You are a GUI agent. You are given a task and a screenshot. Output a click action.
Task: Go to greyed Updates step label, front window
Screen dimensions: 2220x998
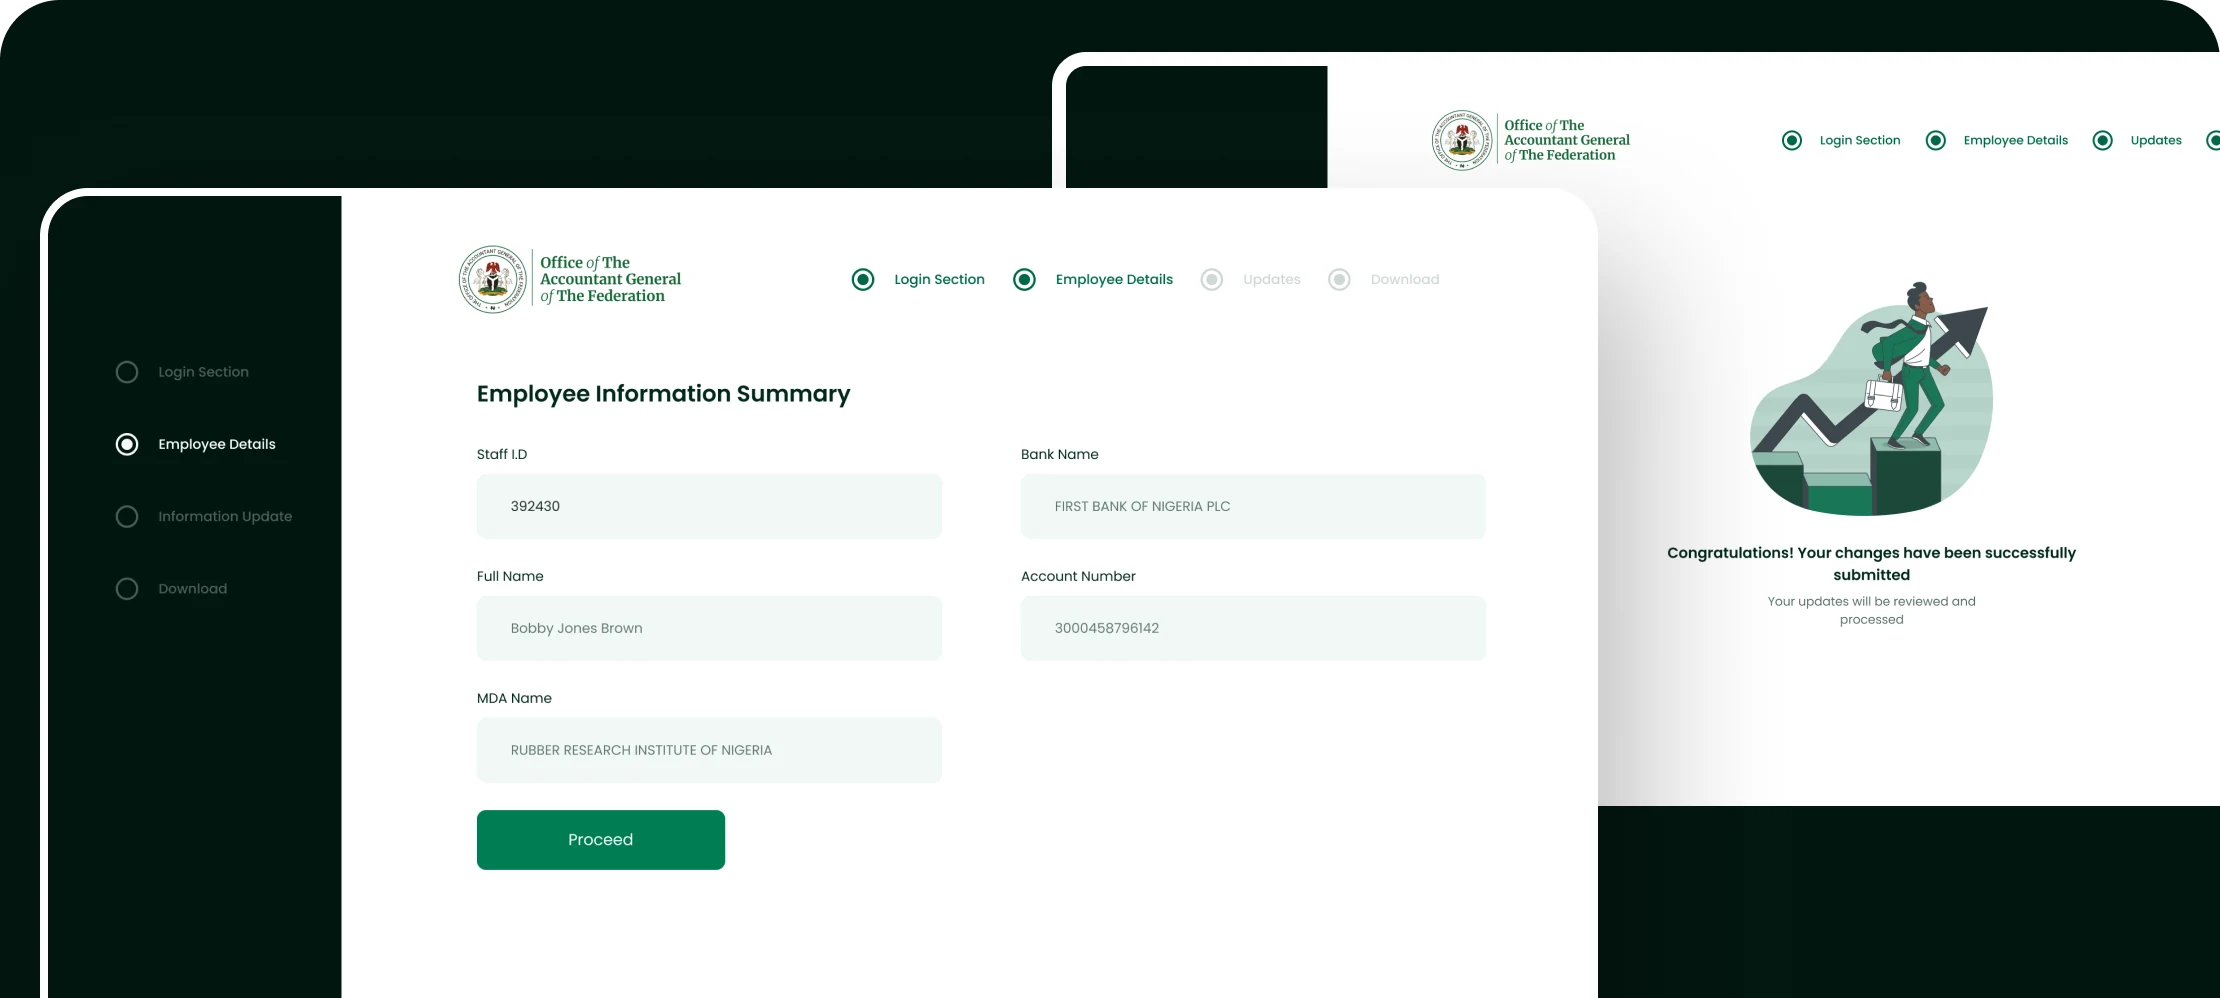click(x=1272, y=279)
